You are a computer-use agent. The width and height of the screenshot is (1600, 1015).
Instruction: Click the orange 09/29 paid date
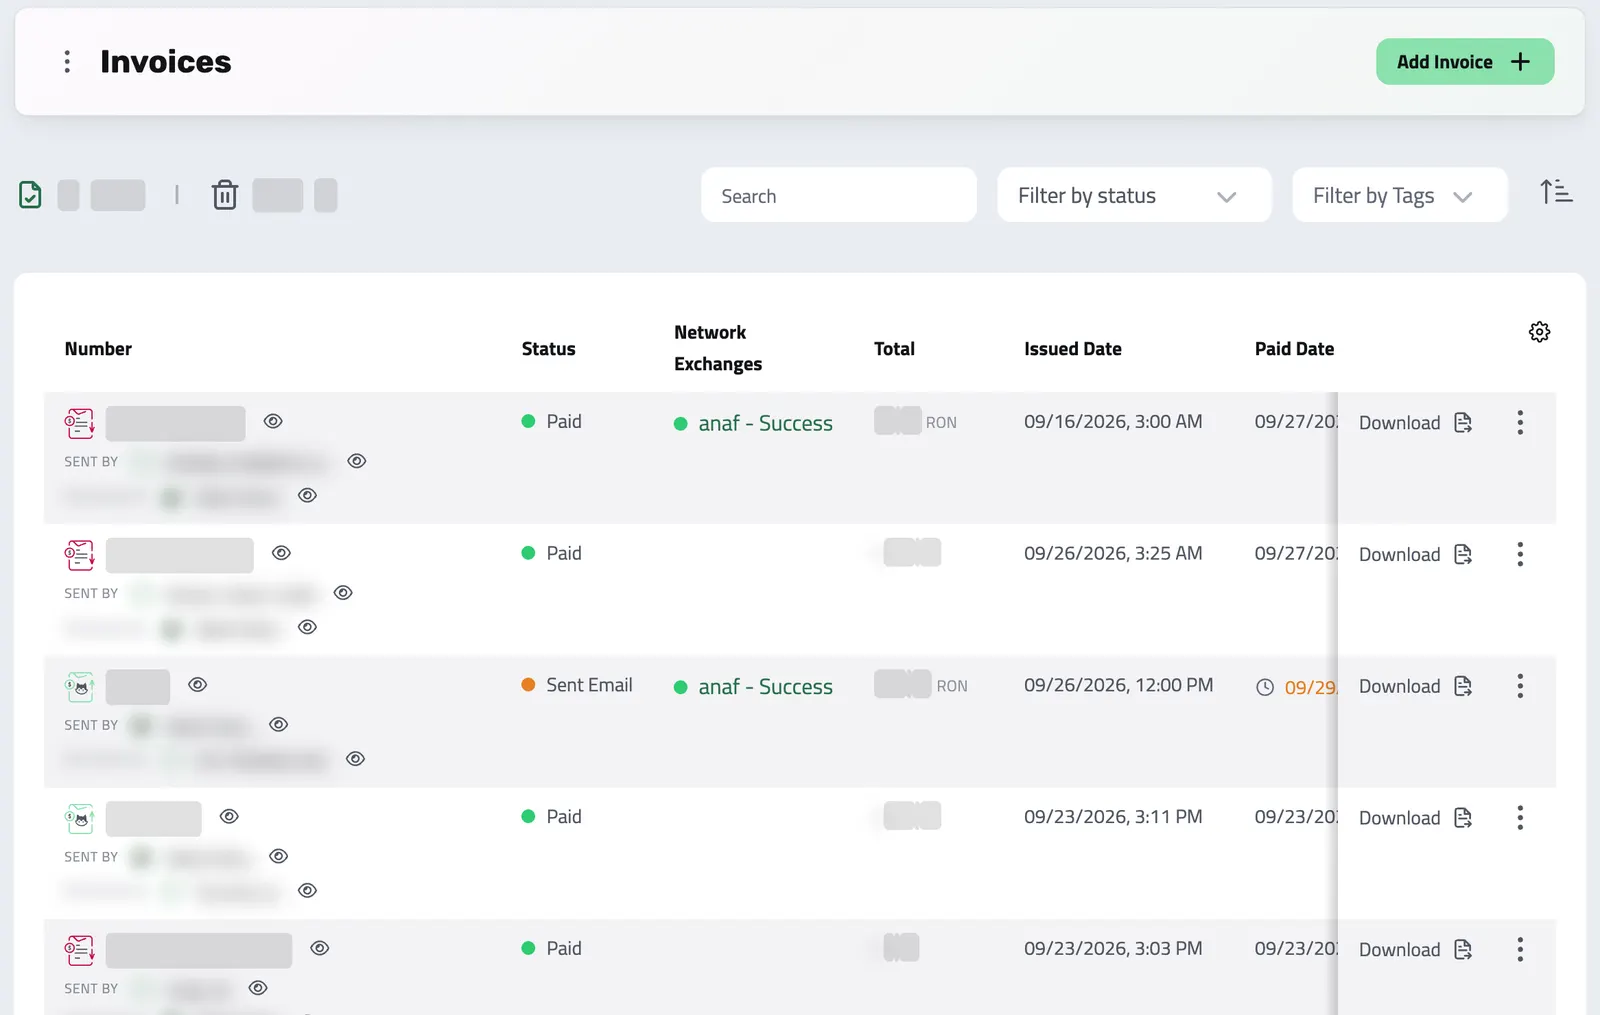pos(1310,688)
